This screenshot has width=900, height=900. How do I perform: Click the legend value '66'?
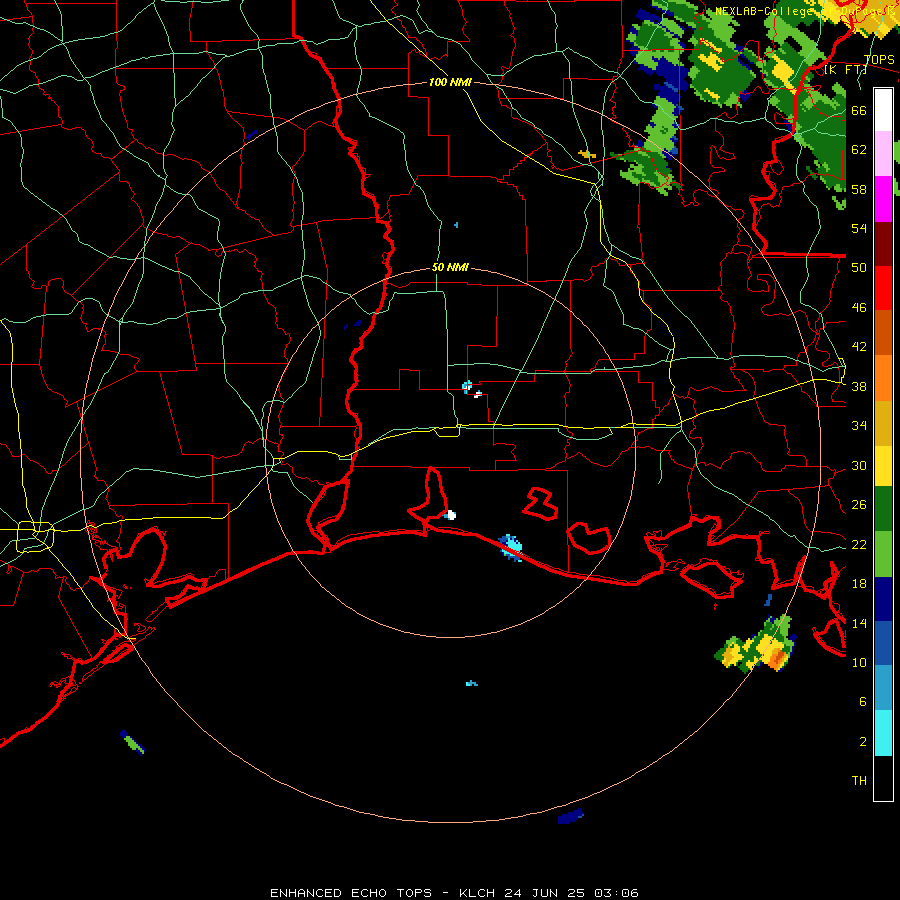pos(859,110)
